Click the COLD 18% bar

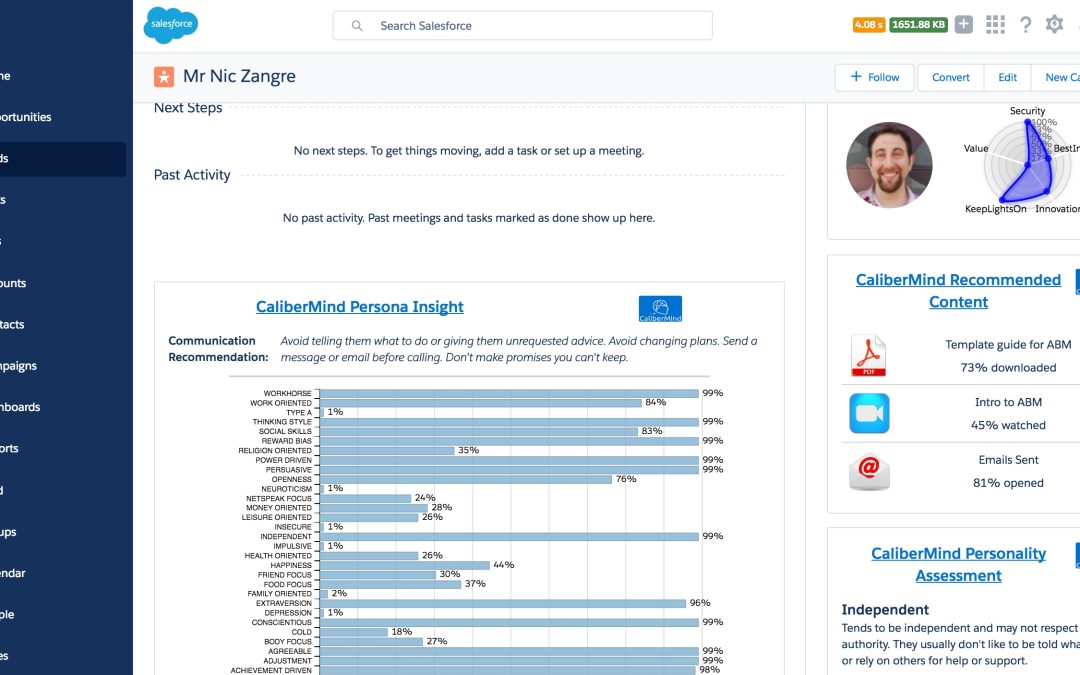click(354, 632)
